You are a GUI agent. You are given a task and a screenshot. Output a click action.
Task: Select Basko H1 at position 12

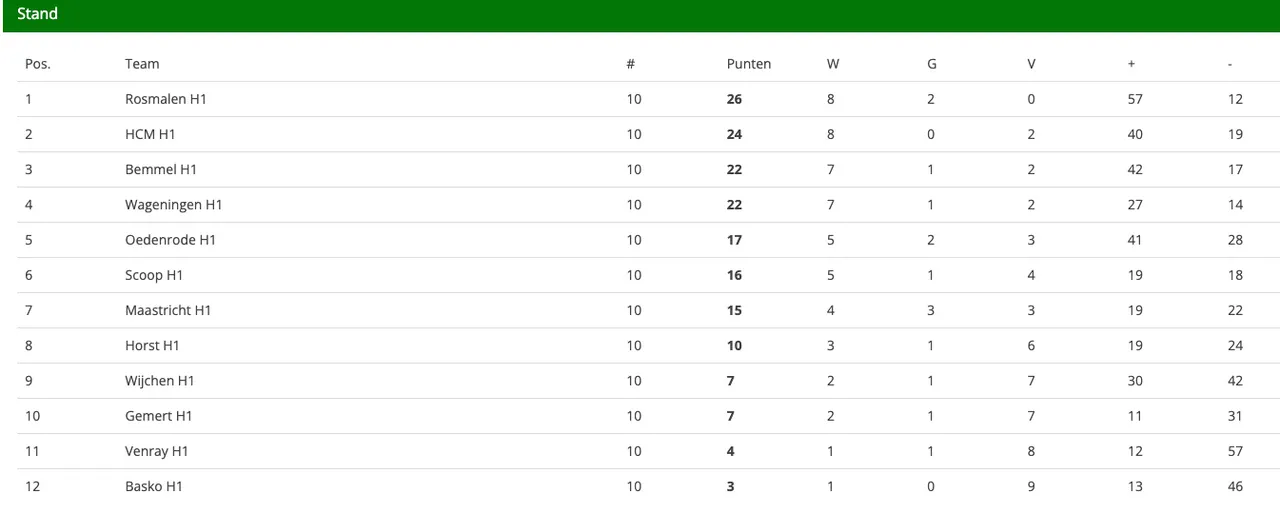(x=154, y=486)
